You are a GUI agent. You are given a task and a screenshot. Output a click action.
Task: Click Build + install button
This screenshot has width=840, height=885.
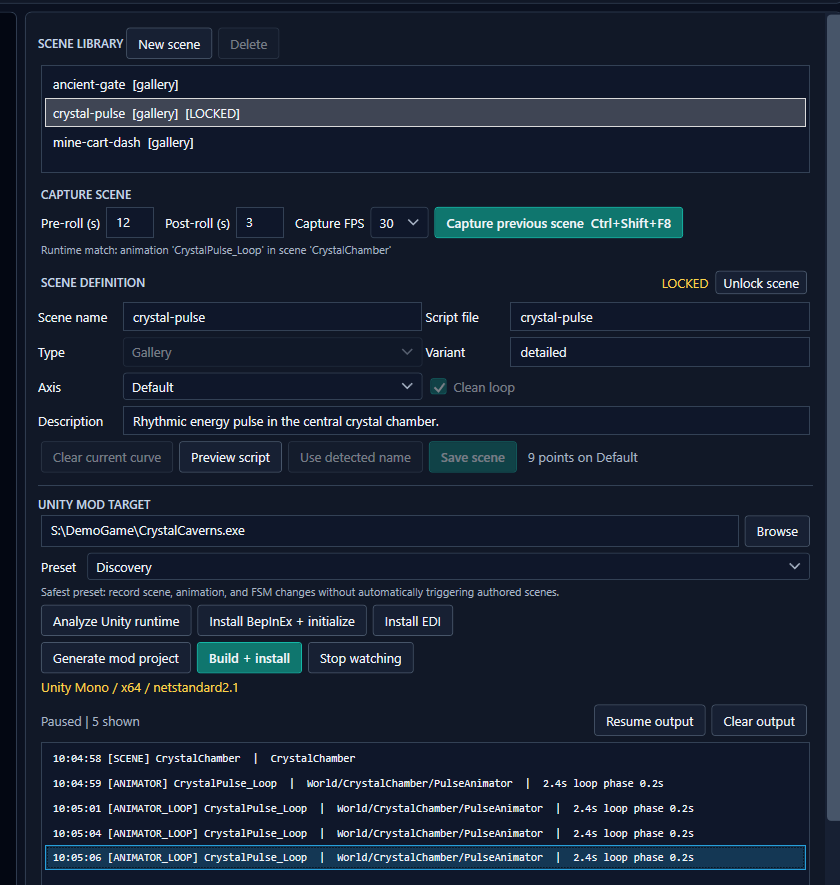tap(249, 658)
